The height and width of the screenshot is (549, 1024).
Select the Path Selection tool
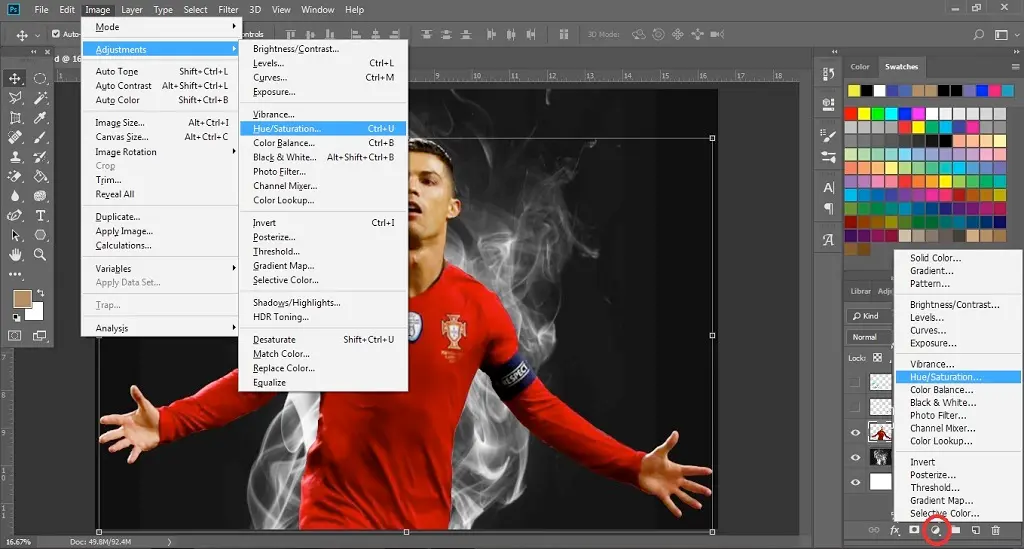14,235
